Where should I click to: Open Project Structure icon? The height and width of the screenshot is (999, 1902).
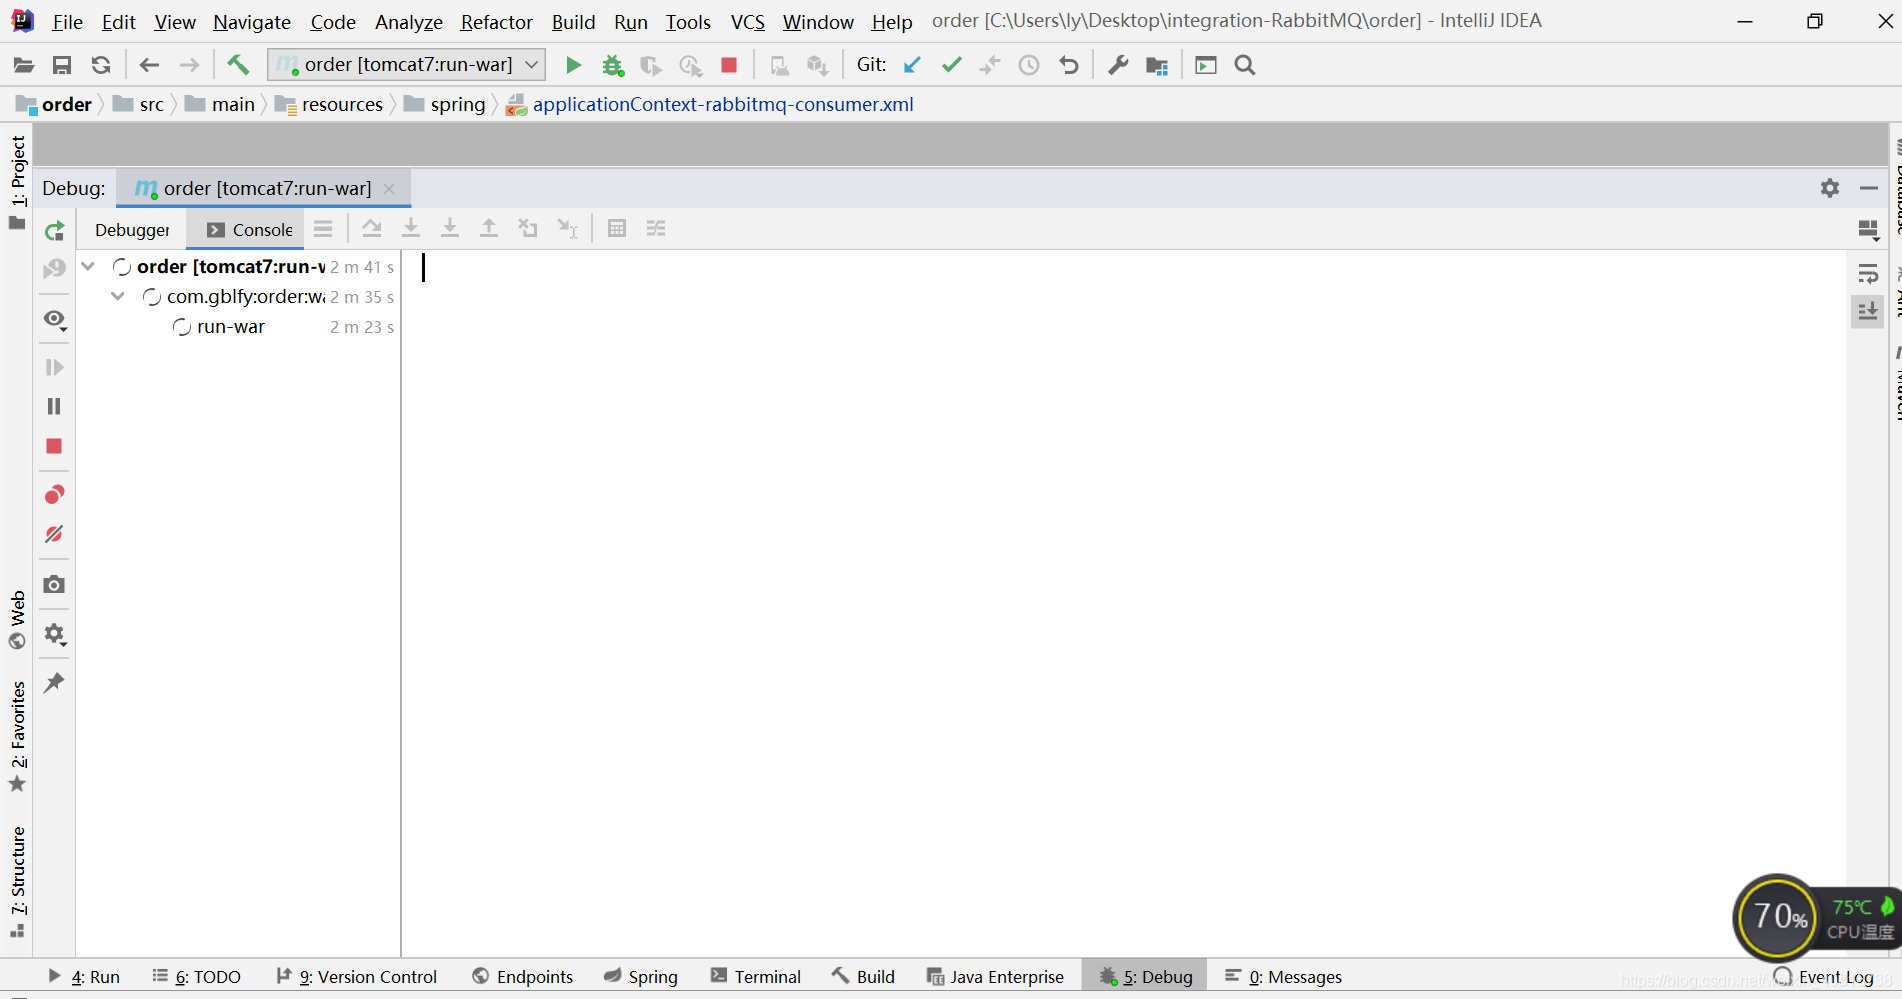[x=1157, y=65]
